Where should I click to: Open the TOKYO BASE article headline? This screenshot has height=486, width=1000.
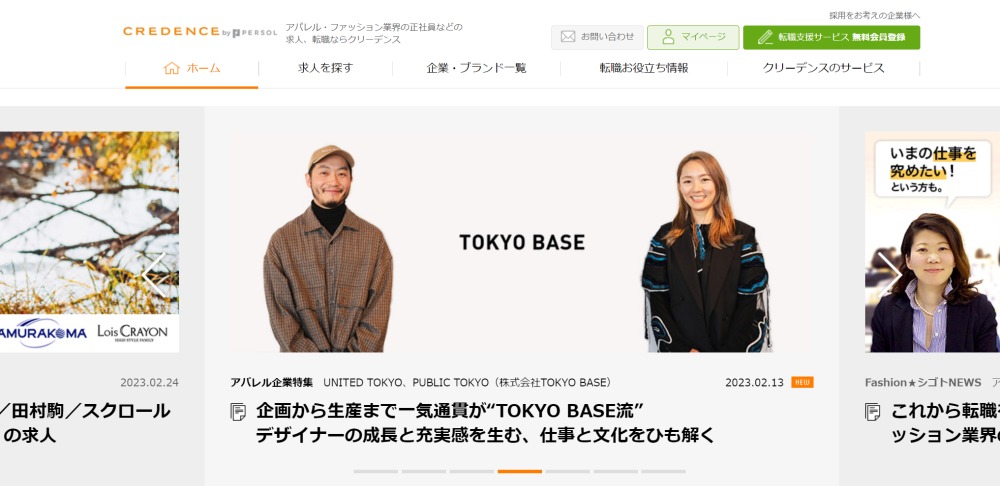point(485,423)
